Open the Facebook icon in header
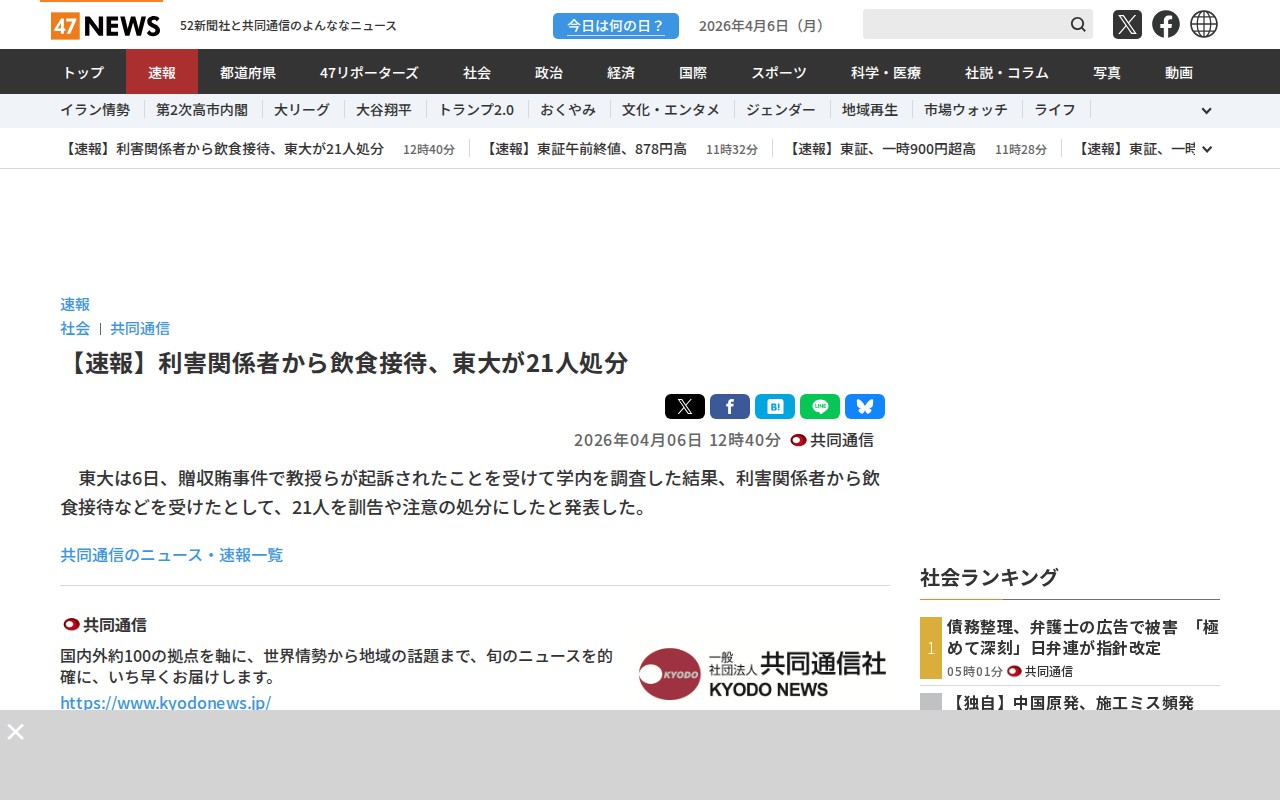The height and width of the screenshot is (800, 1280). (x=1166, y=24)
